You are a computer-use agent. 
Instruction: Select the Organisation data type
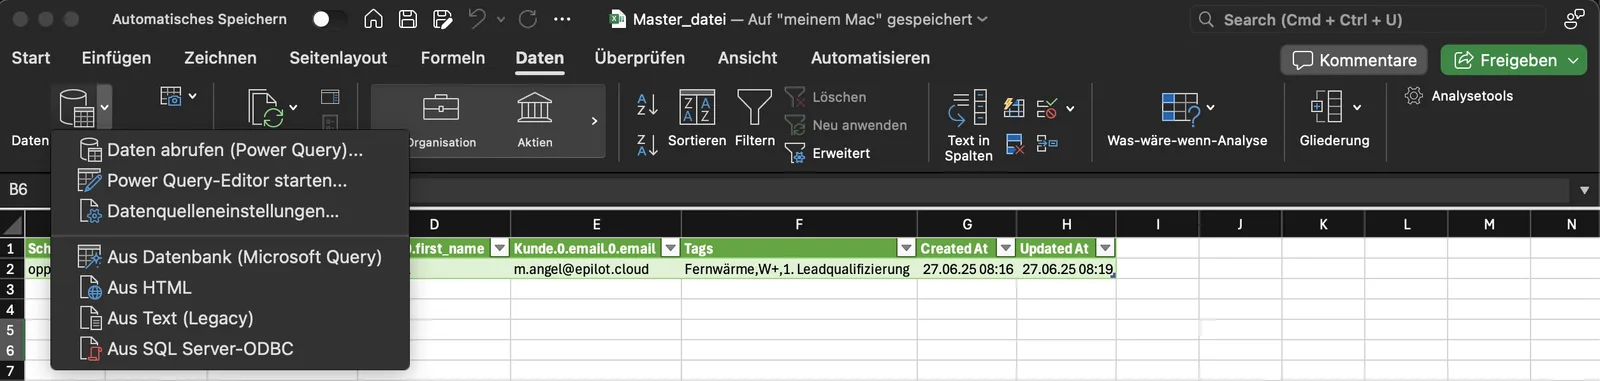(x=441, y=121)
